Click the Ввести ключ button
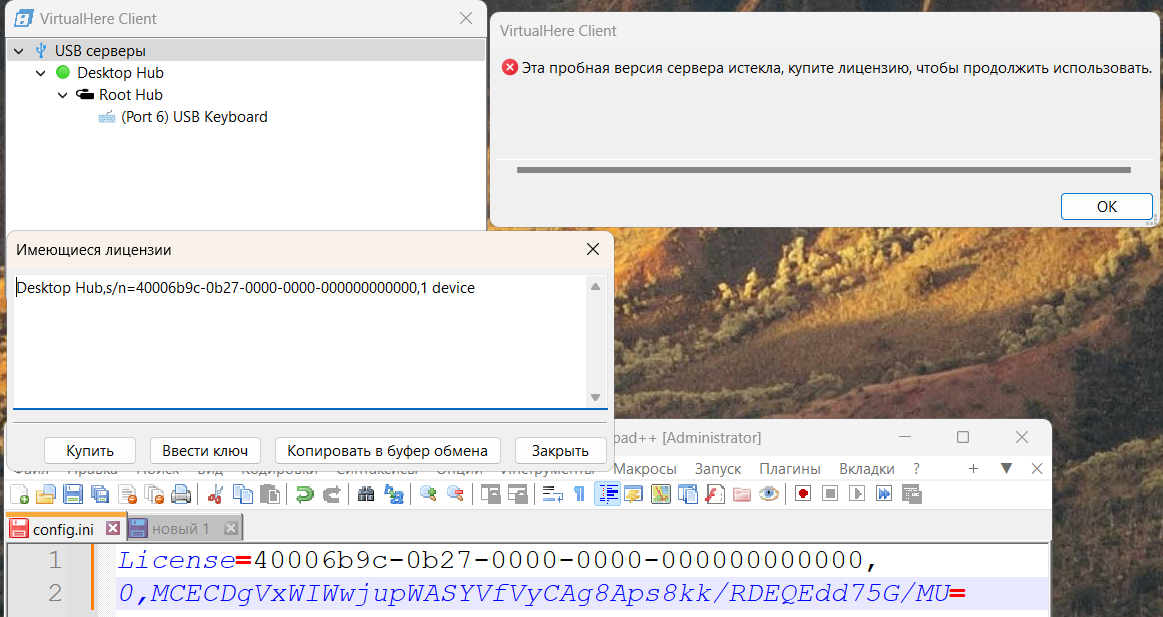 tap(205, 450)
